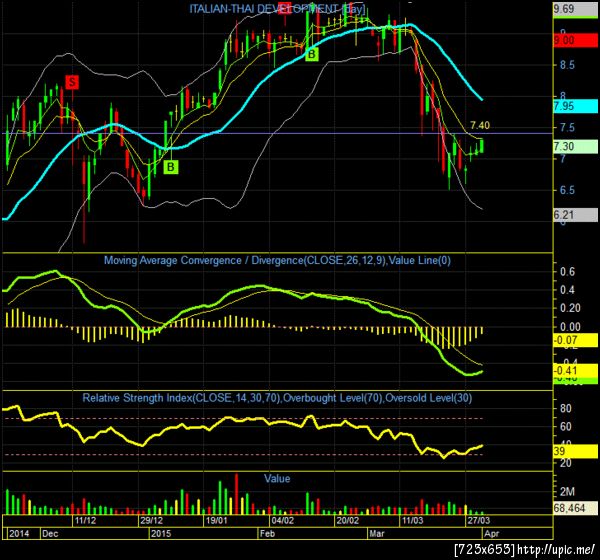
Task: Select the ITALIAN-THAI DEVELOPMENT chart title
Action: [277, 9]
